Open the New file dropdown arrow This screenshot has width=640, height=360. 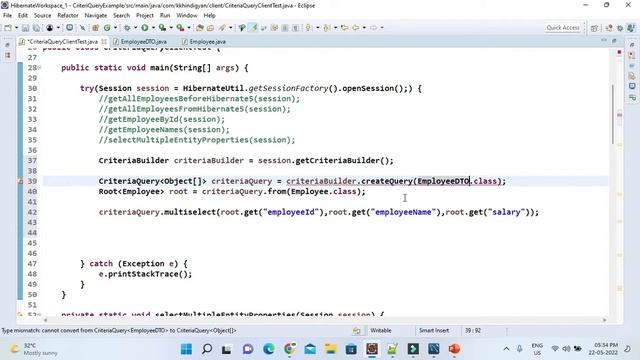[17, 28]
